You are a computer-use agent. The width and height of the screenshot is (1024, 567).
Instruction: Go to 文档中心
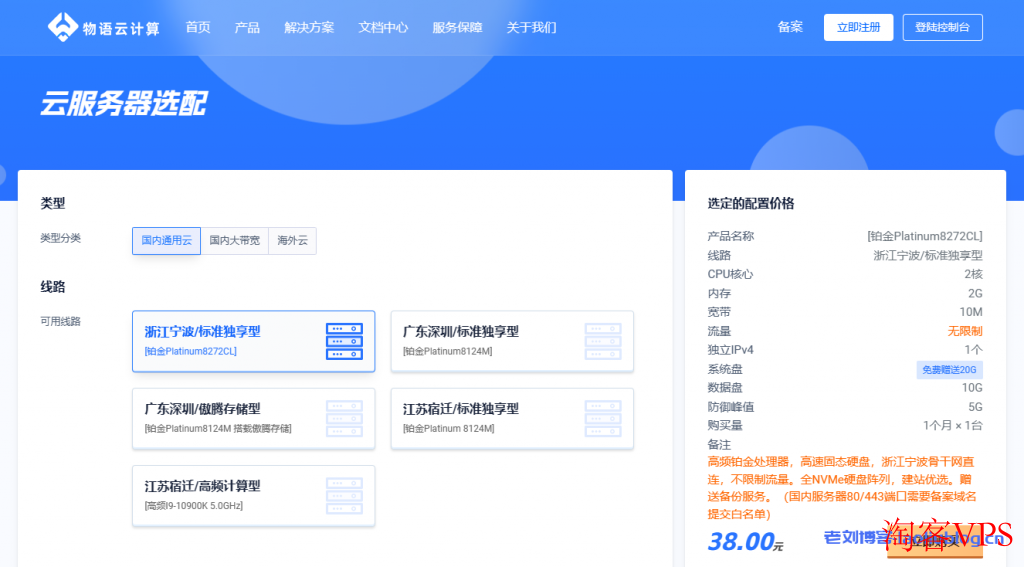(x=383, y=27)
